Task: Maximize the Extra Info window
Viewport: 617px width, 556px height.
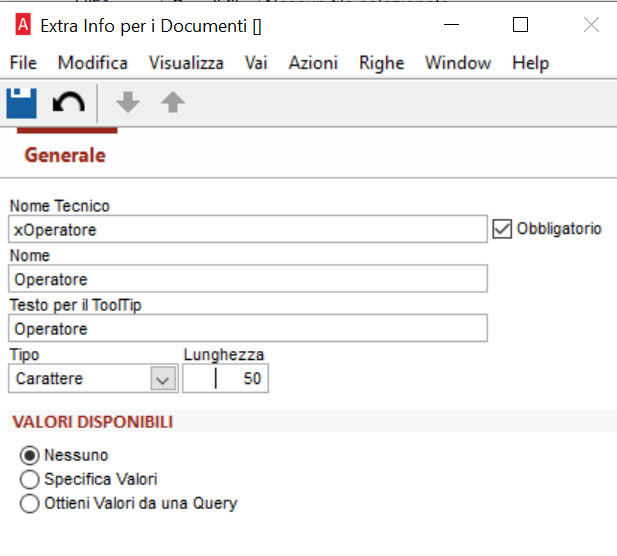Action: [520, 25]
